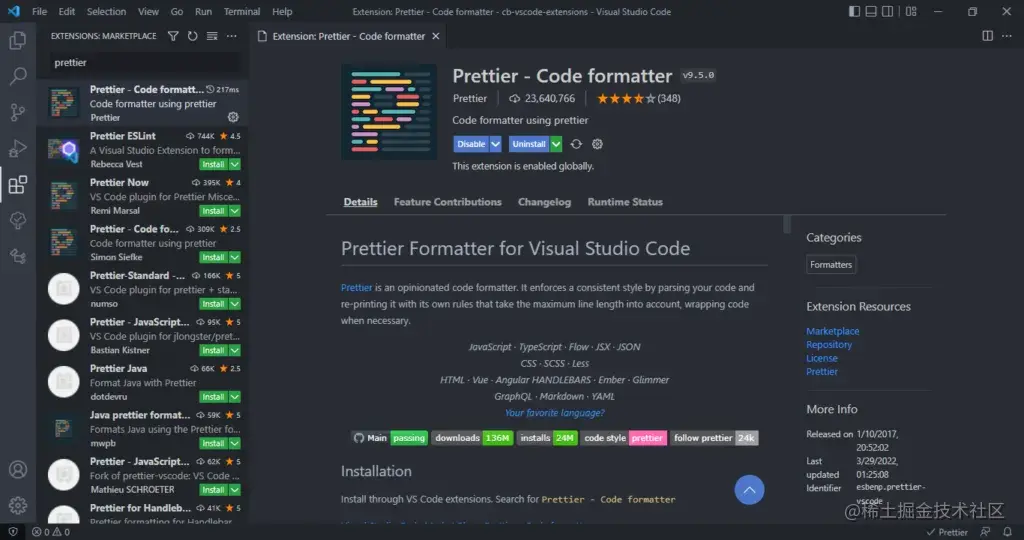Open the Help menu

tap(282, 11)
